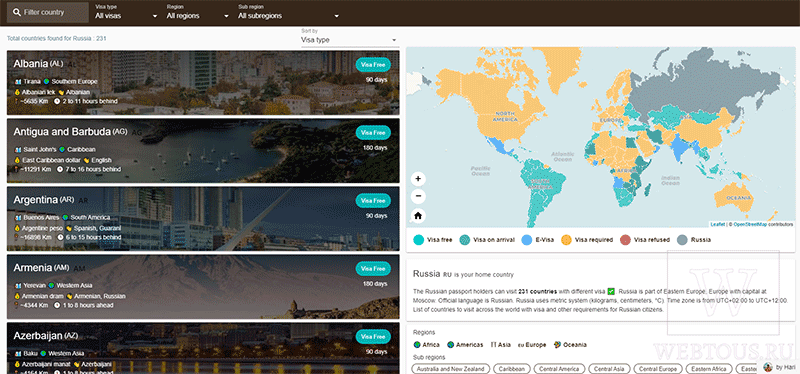Click the green checkmark icon in the Russia description

pyautogui.click(x=611, y=291)
